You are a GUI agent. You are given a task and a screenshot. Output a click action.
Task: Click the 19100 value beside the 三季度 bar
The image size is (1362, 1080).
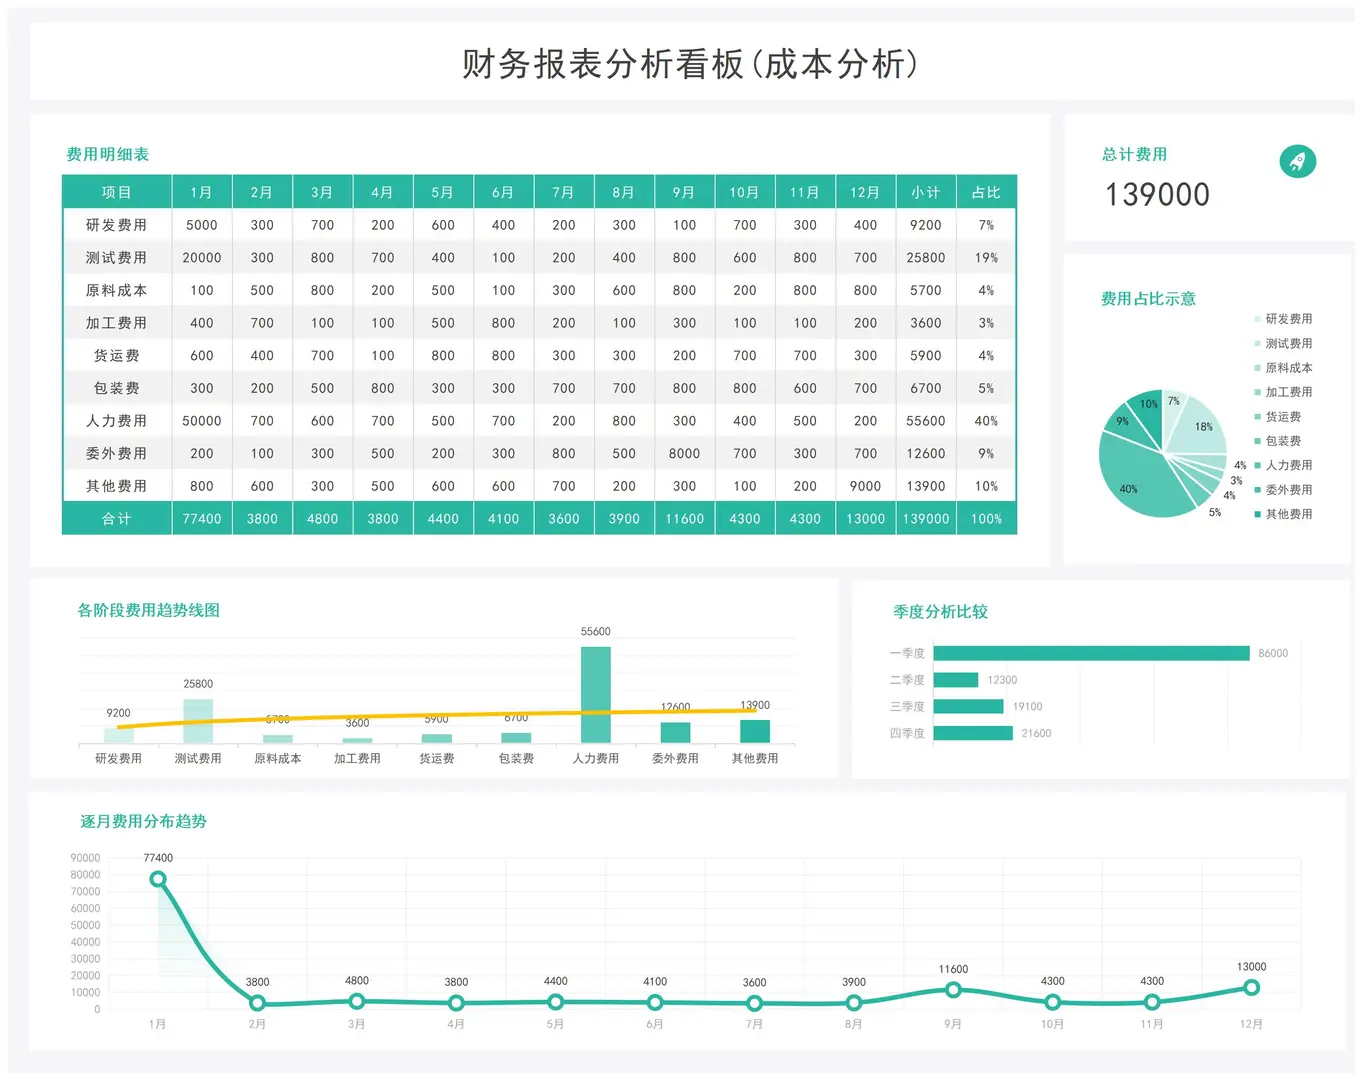[x=1028, y=706]
